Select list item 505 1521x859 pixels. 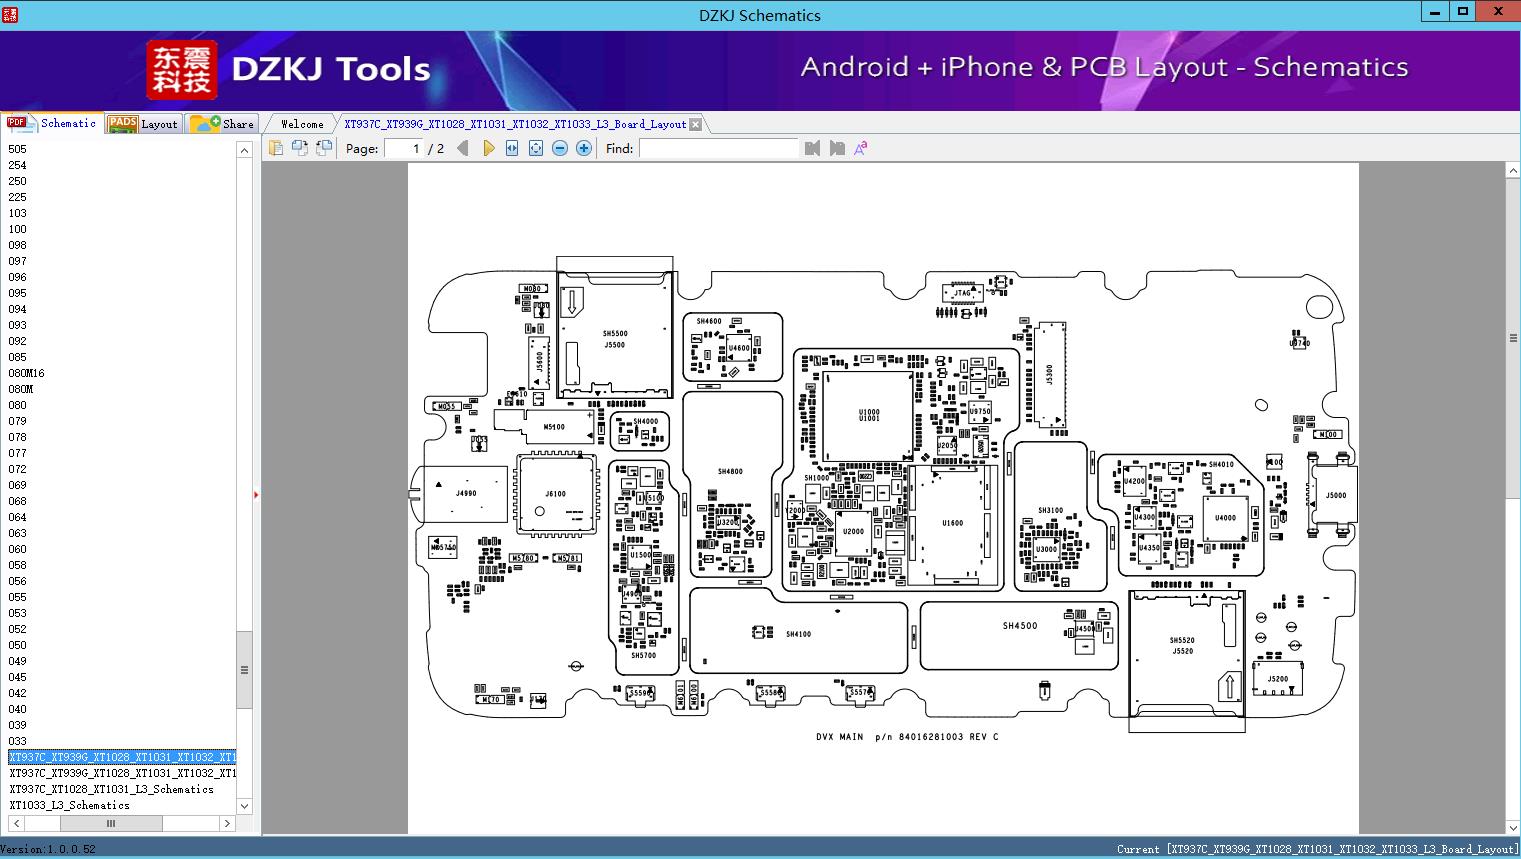18,149
